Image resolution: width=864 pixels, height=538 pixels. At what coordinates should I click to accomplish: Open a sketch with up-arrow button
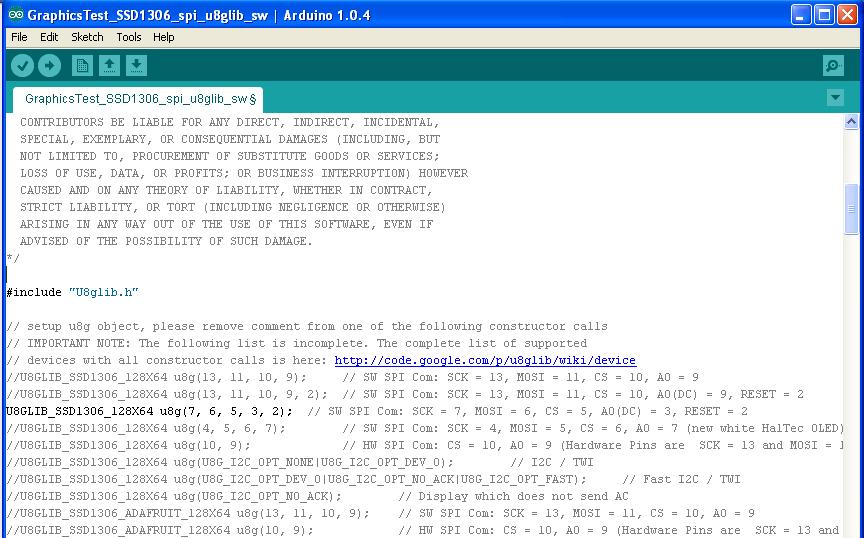coord(109,66)
